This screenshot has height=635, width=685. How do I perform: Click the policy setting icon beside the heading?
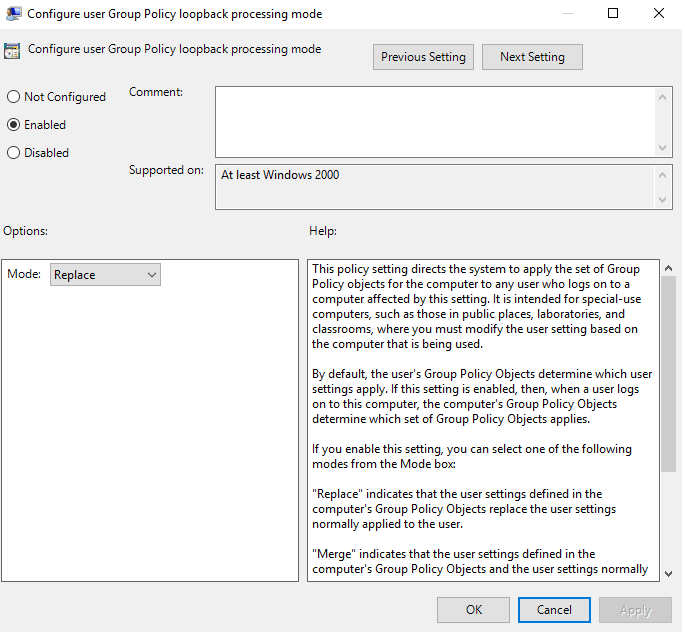(x=13, y=51)
